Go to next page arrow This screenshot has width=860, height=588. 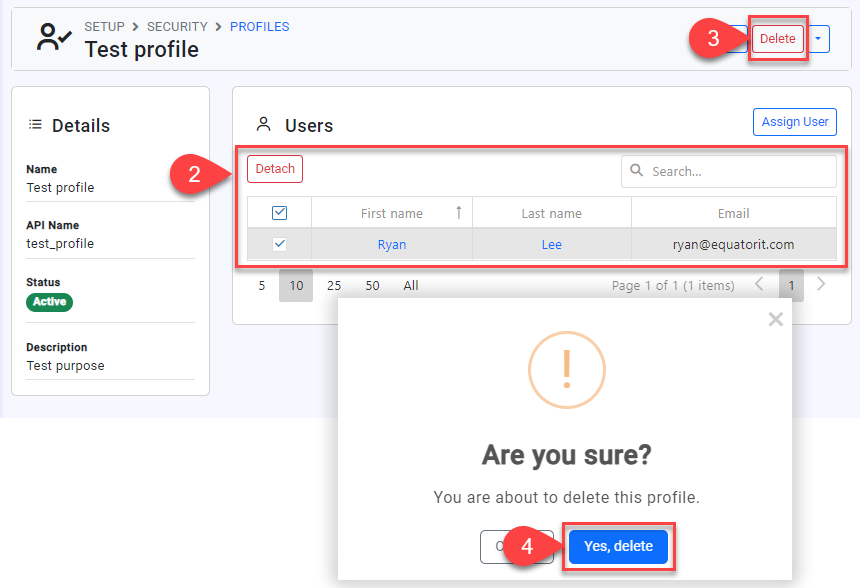pyautogui.click(x=821, y=285)
